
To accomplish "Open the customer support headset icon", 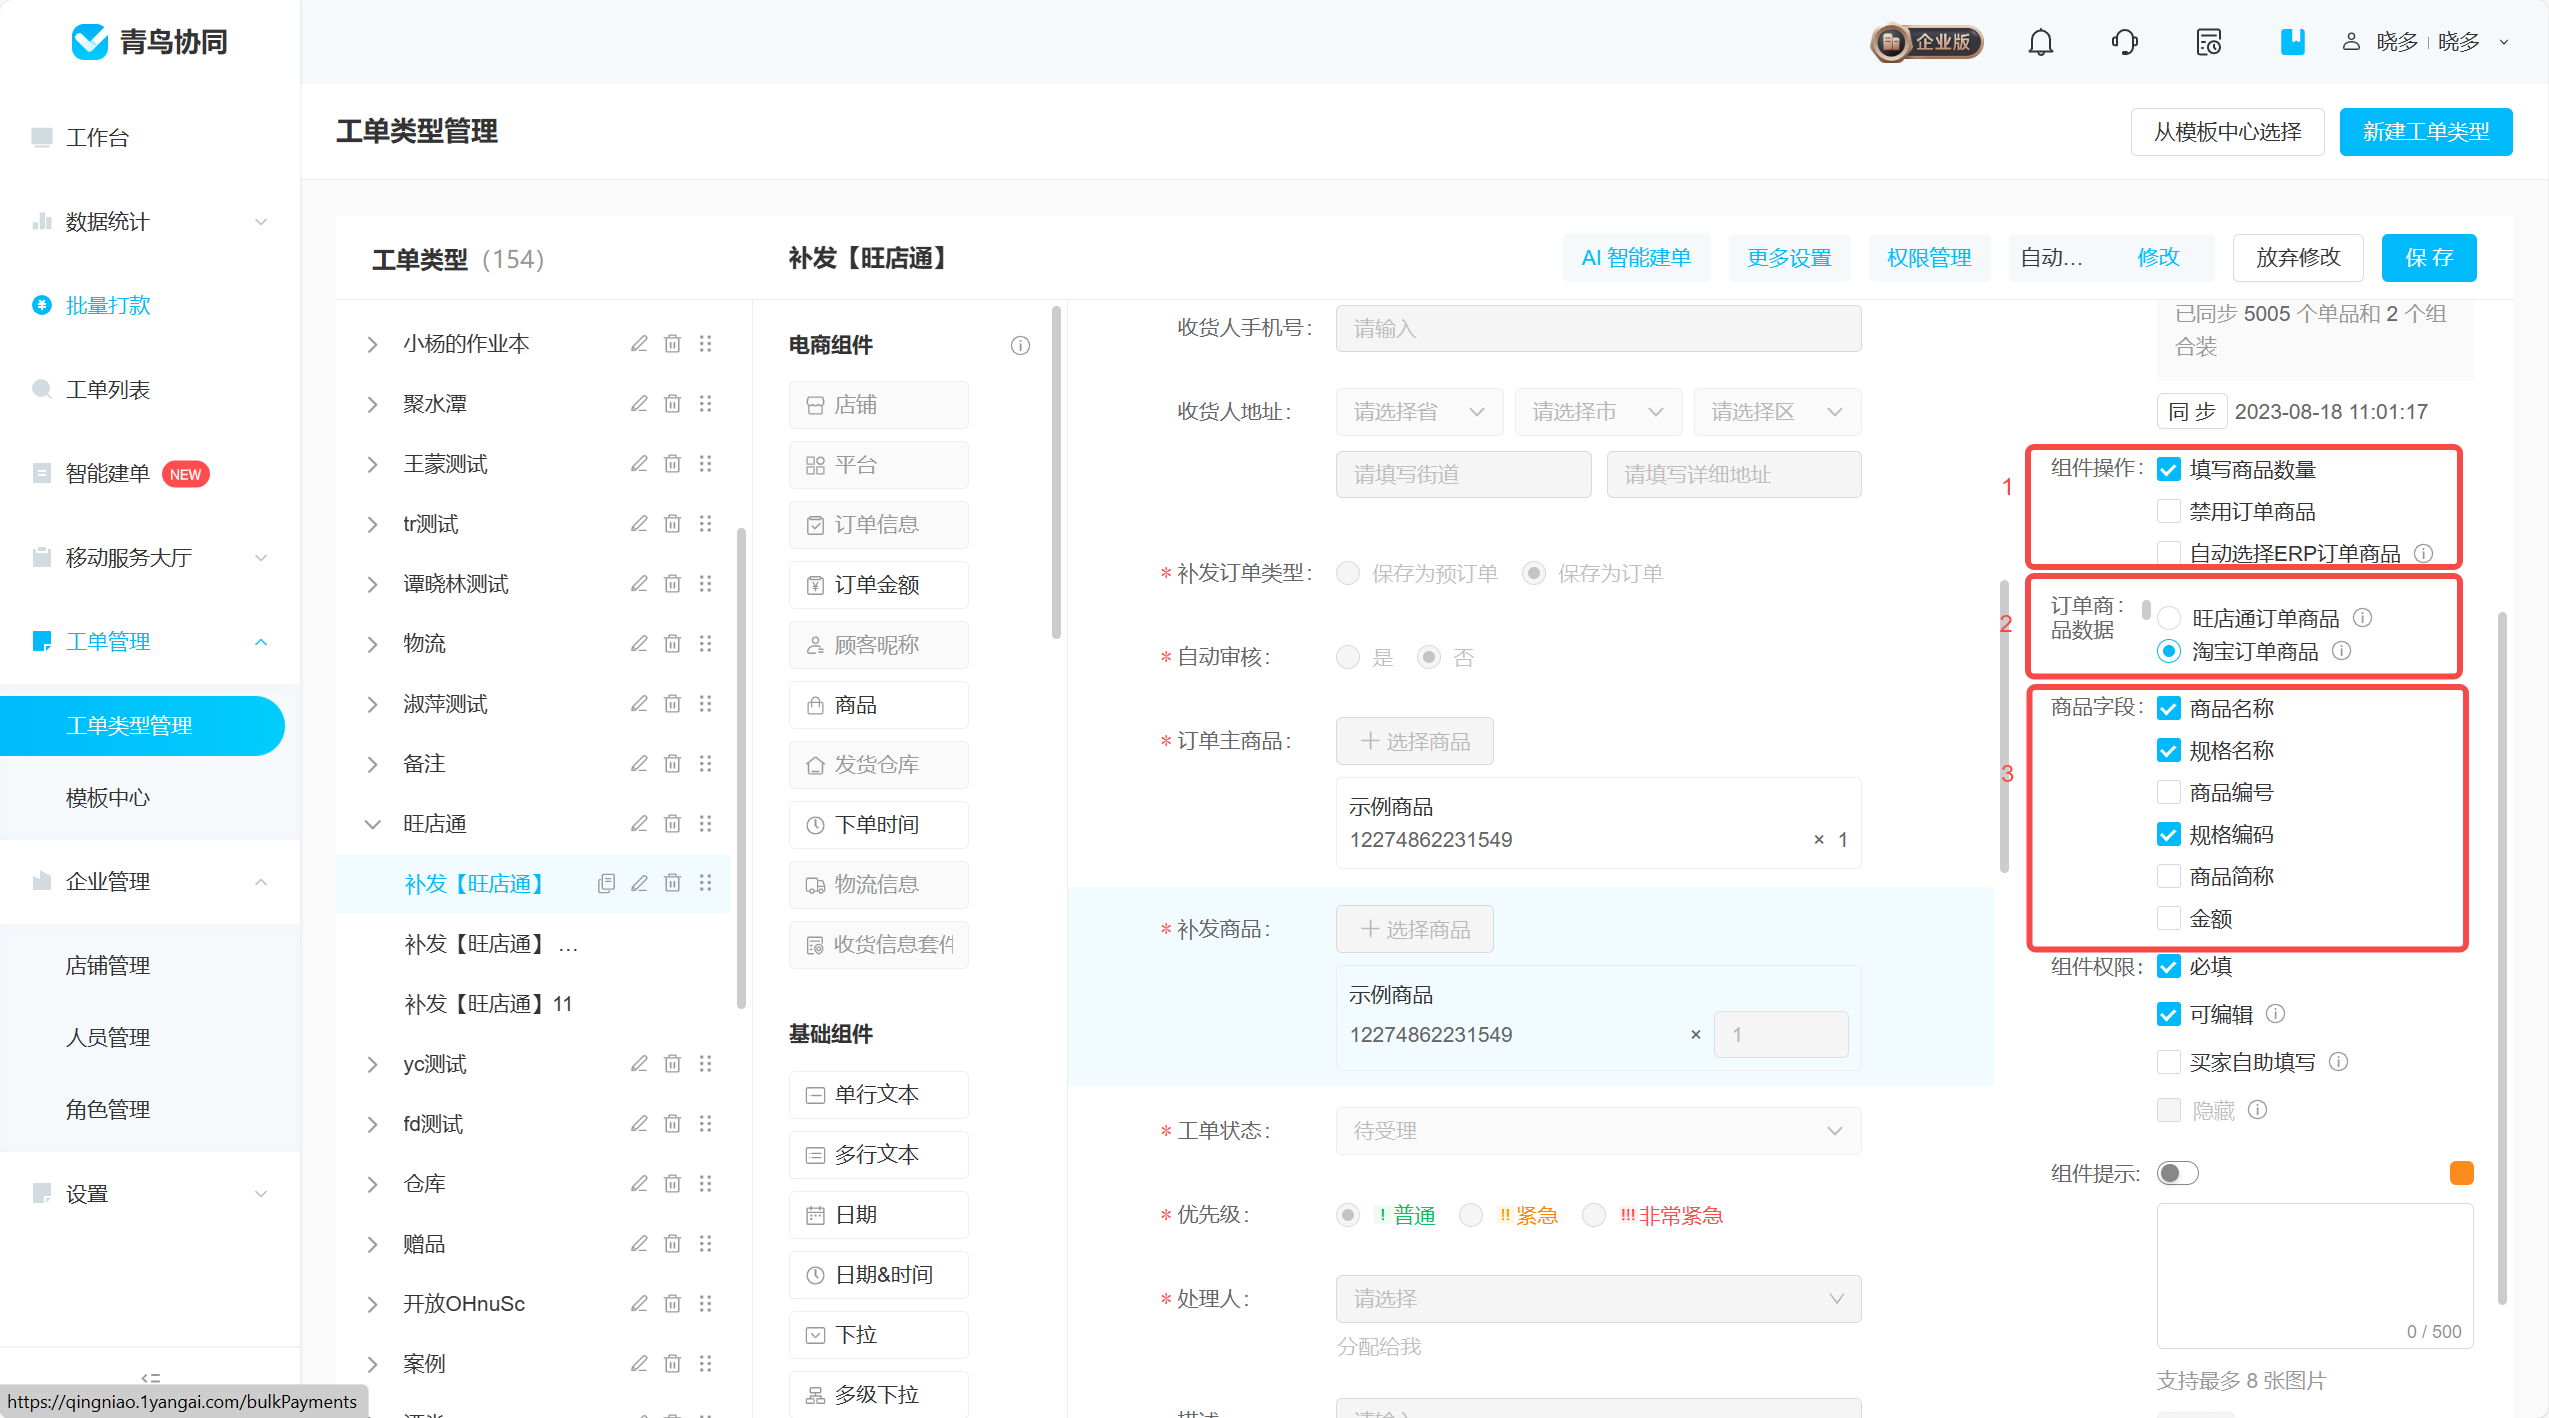I will [2124, 42].
